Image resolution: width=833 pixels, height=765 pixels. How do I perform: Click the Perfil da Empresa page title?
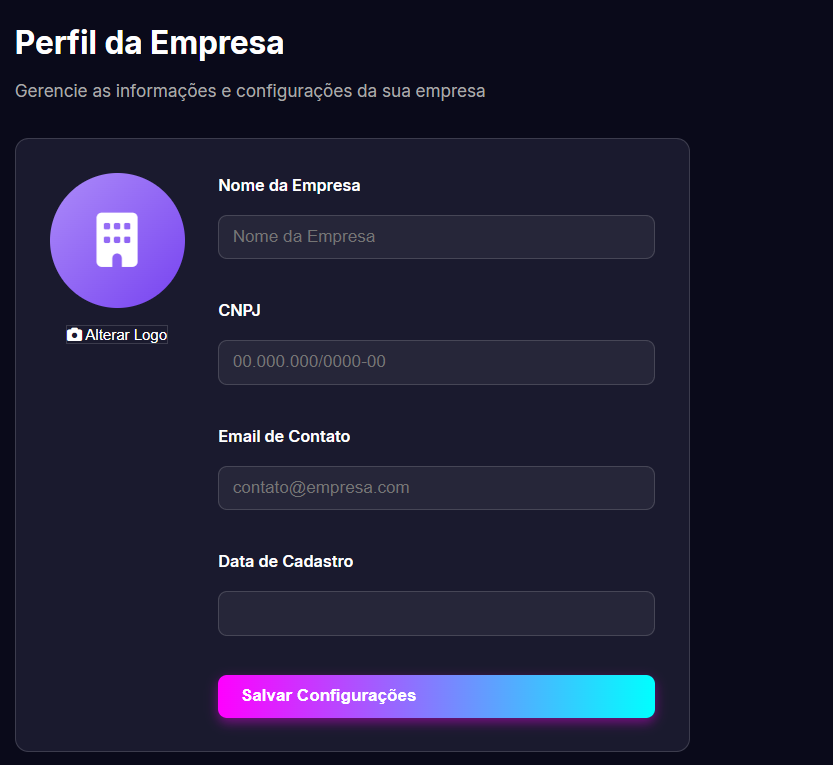point(149,44)
